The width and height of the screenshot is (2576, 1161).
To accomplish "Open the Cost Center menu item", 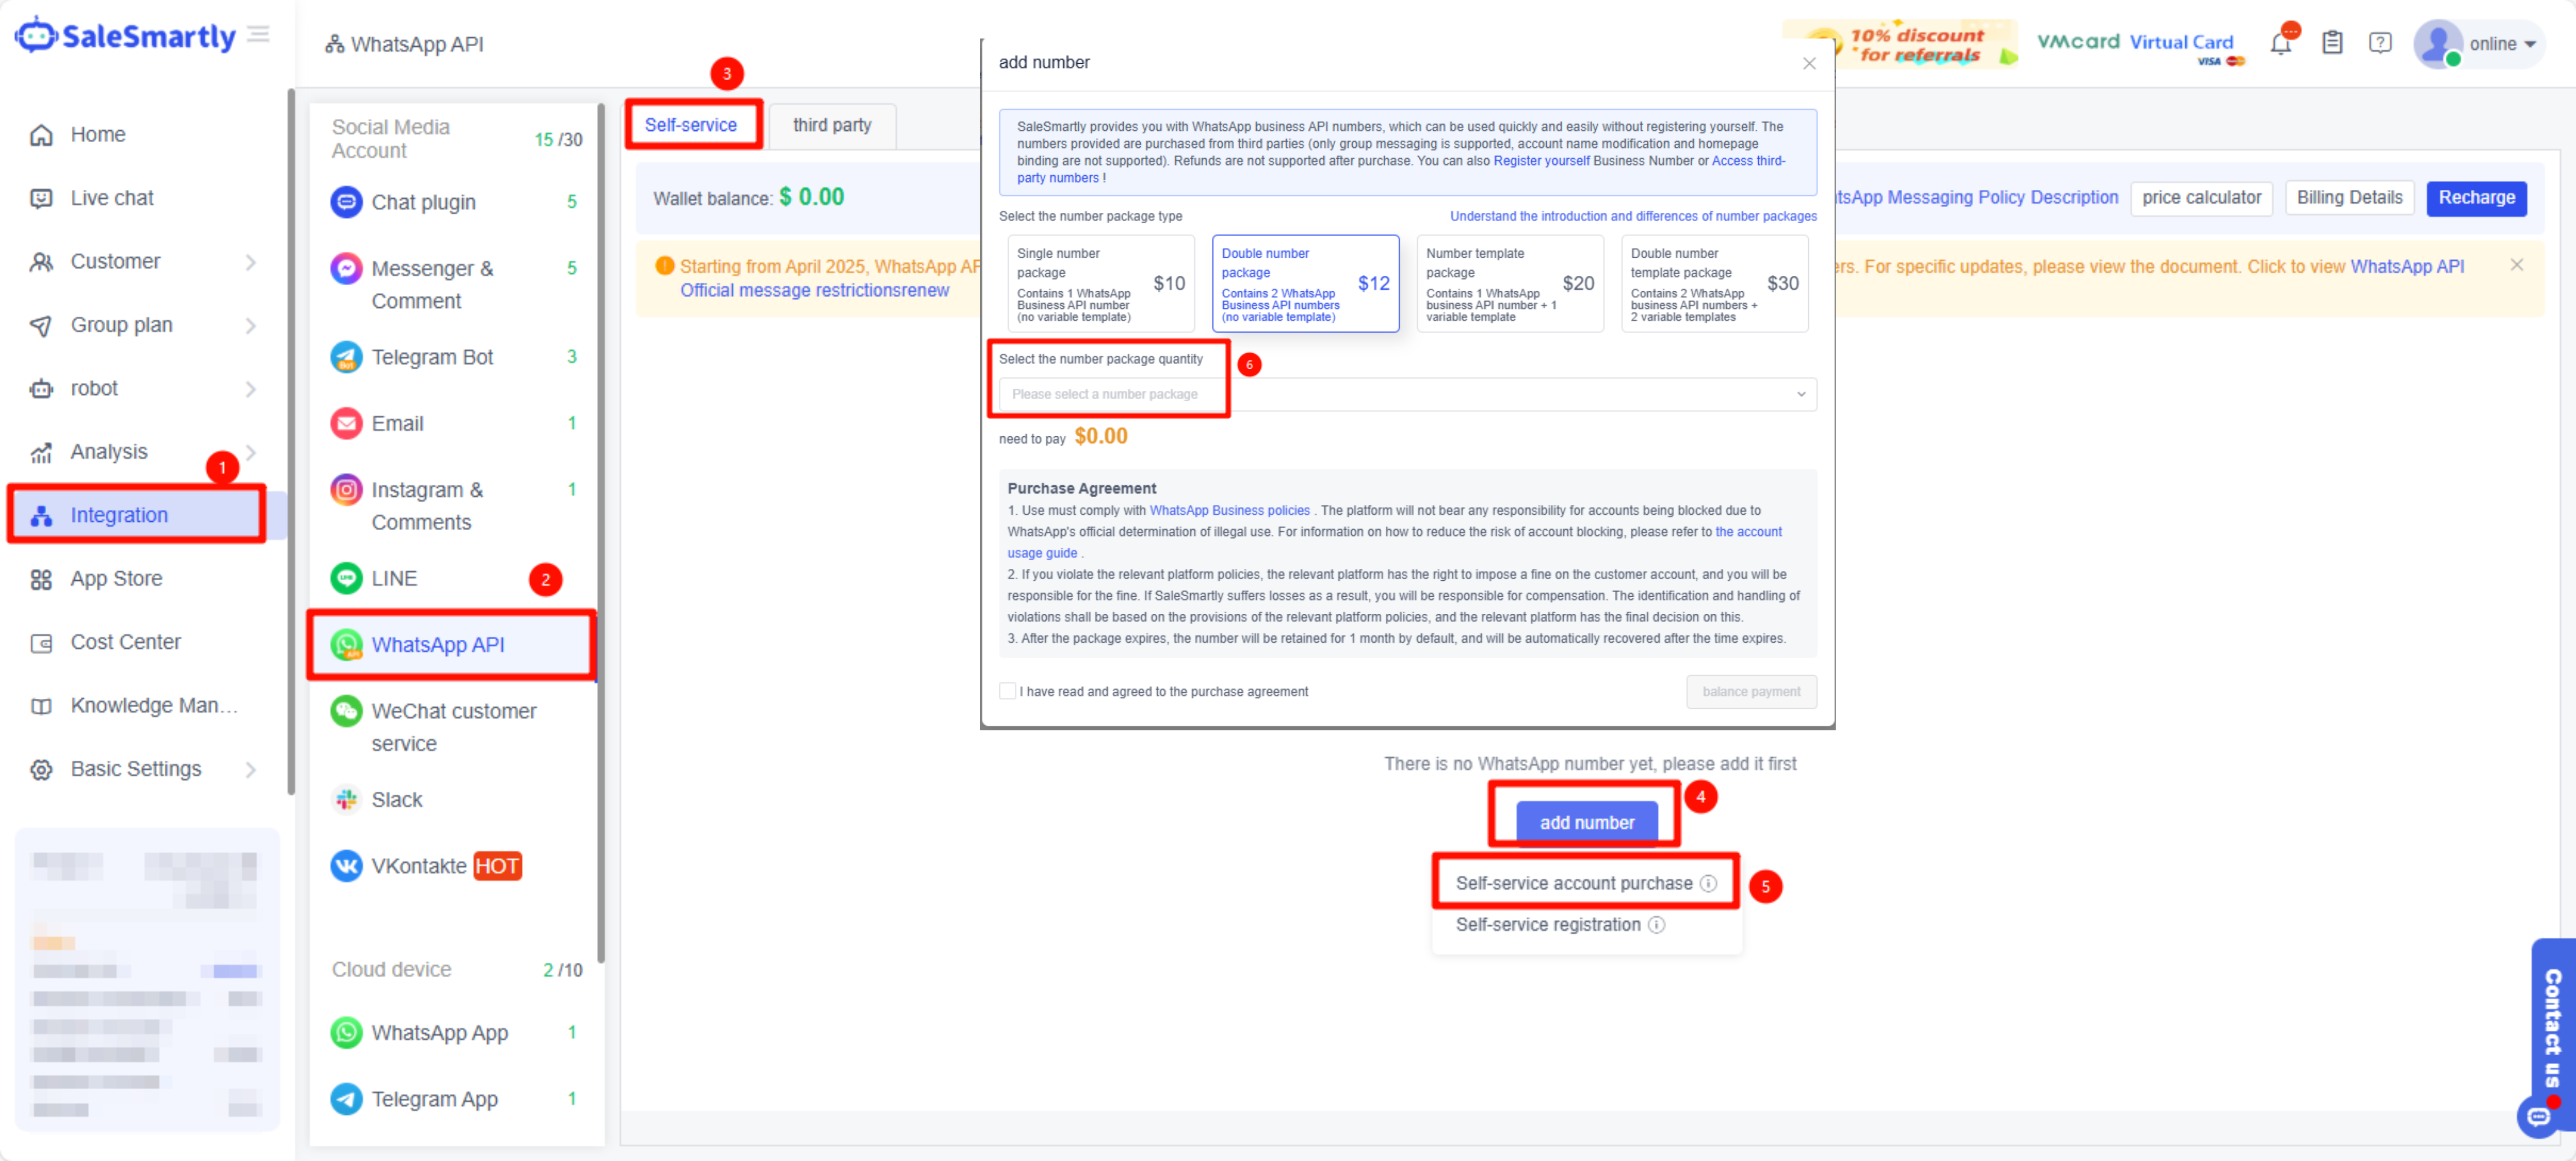I will pos(125,642).
